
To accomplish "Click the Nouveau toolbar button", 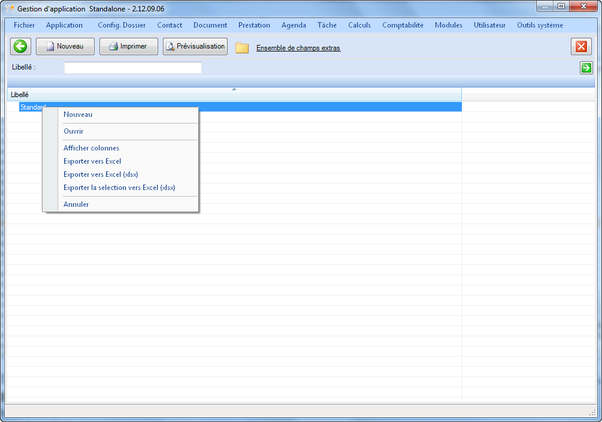I will point(65,47).
